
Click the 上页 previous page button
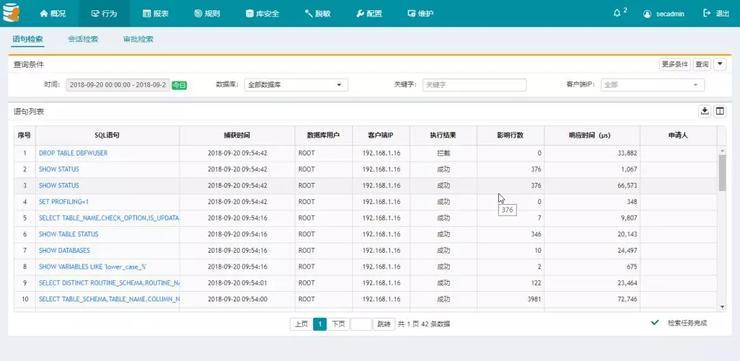301,324
